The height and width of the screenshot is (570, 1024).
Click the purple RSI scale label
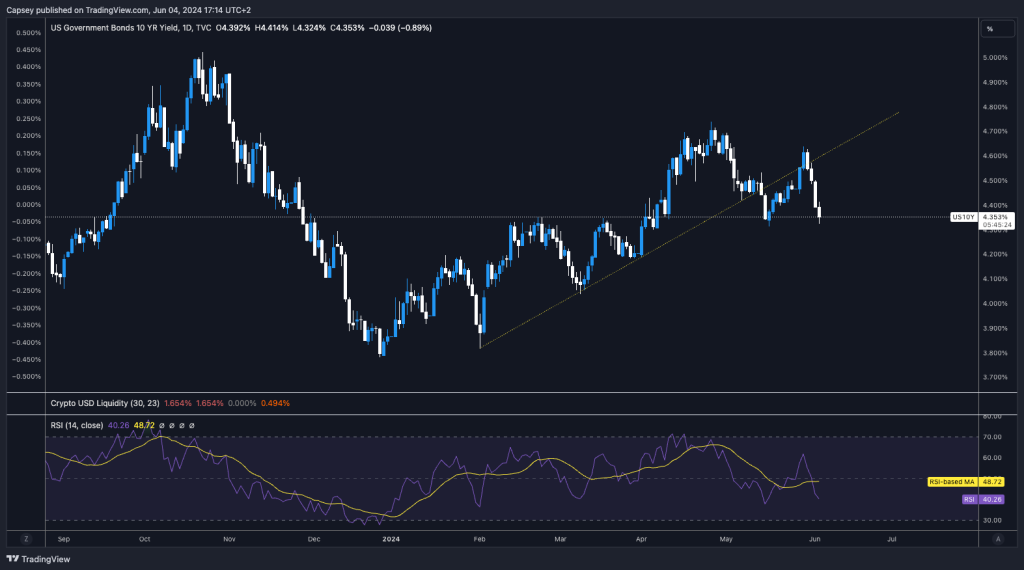click(968, 497)
